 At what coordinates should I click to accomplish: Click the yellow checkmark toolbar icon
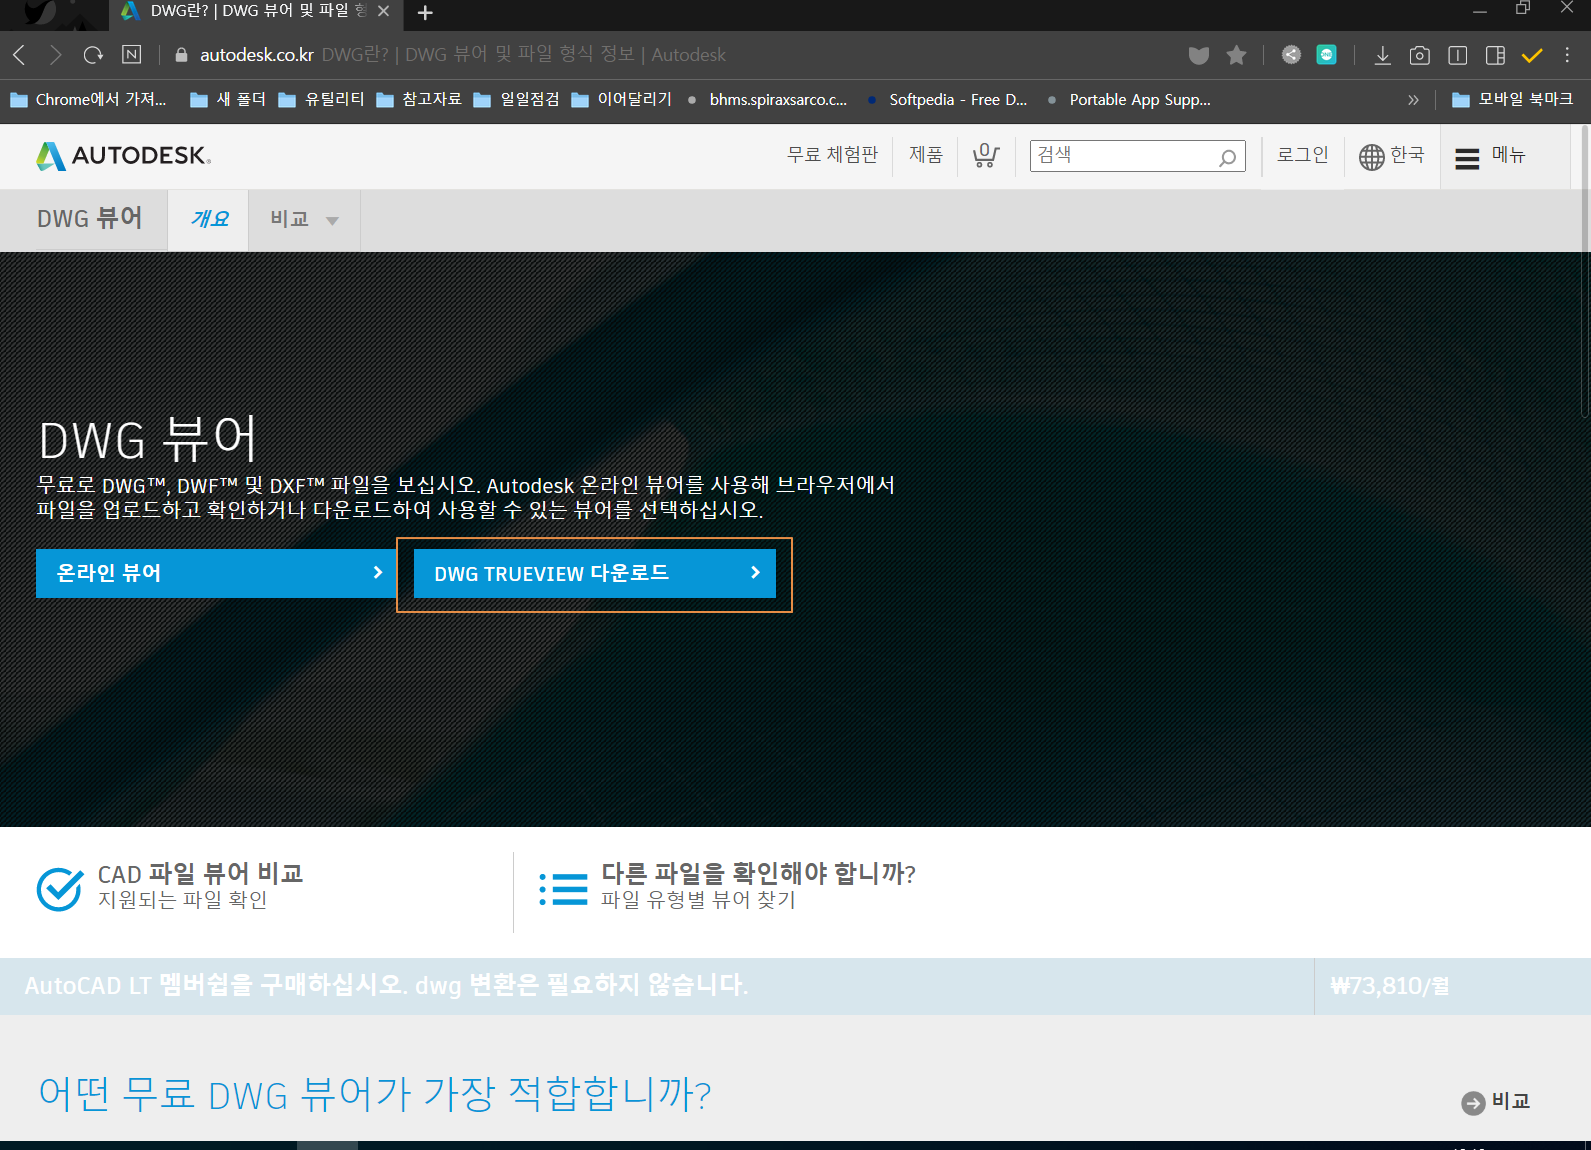coord(1532,55)
